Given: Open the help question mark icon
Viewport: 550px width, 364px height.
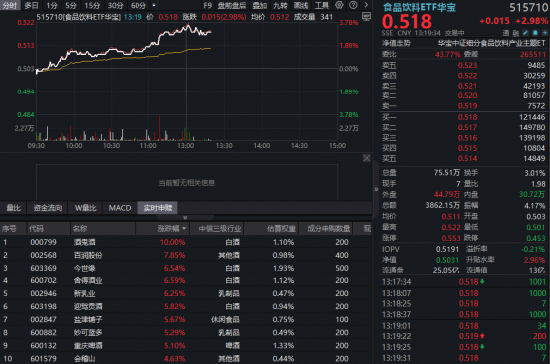Looking at the screenshot, I should coord(353,5).
